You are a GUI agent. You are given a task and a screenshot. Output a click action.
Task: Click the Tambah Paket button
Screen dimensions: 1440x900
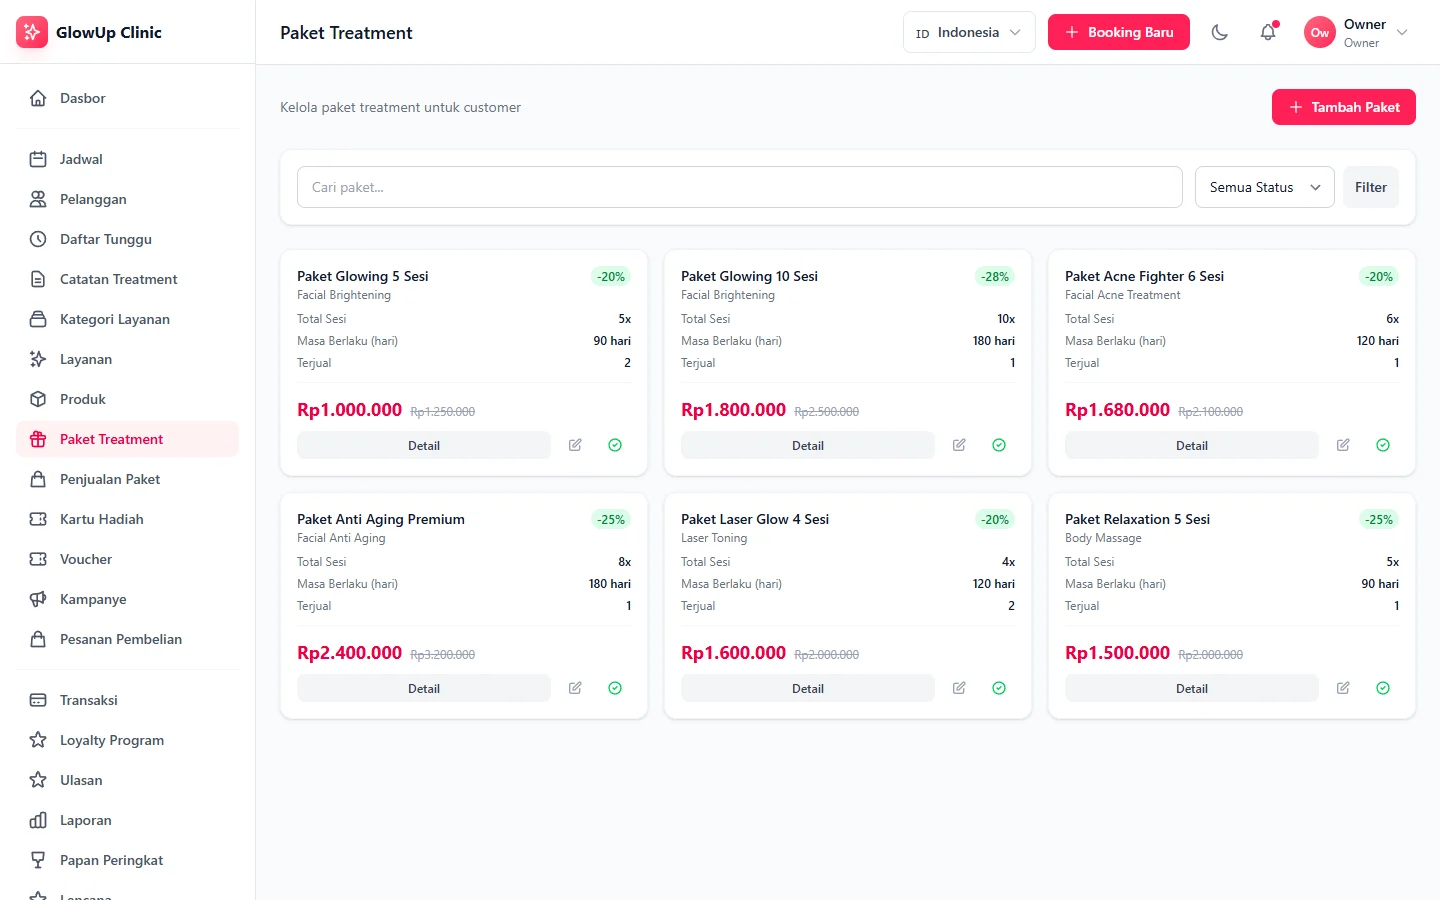tap(1344, 107)
